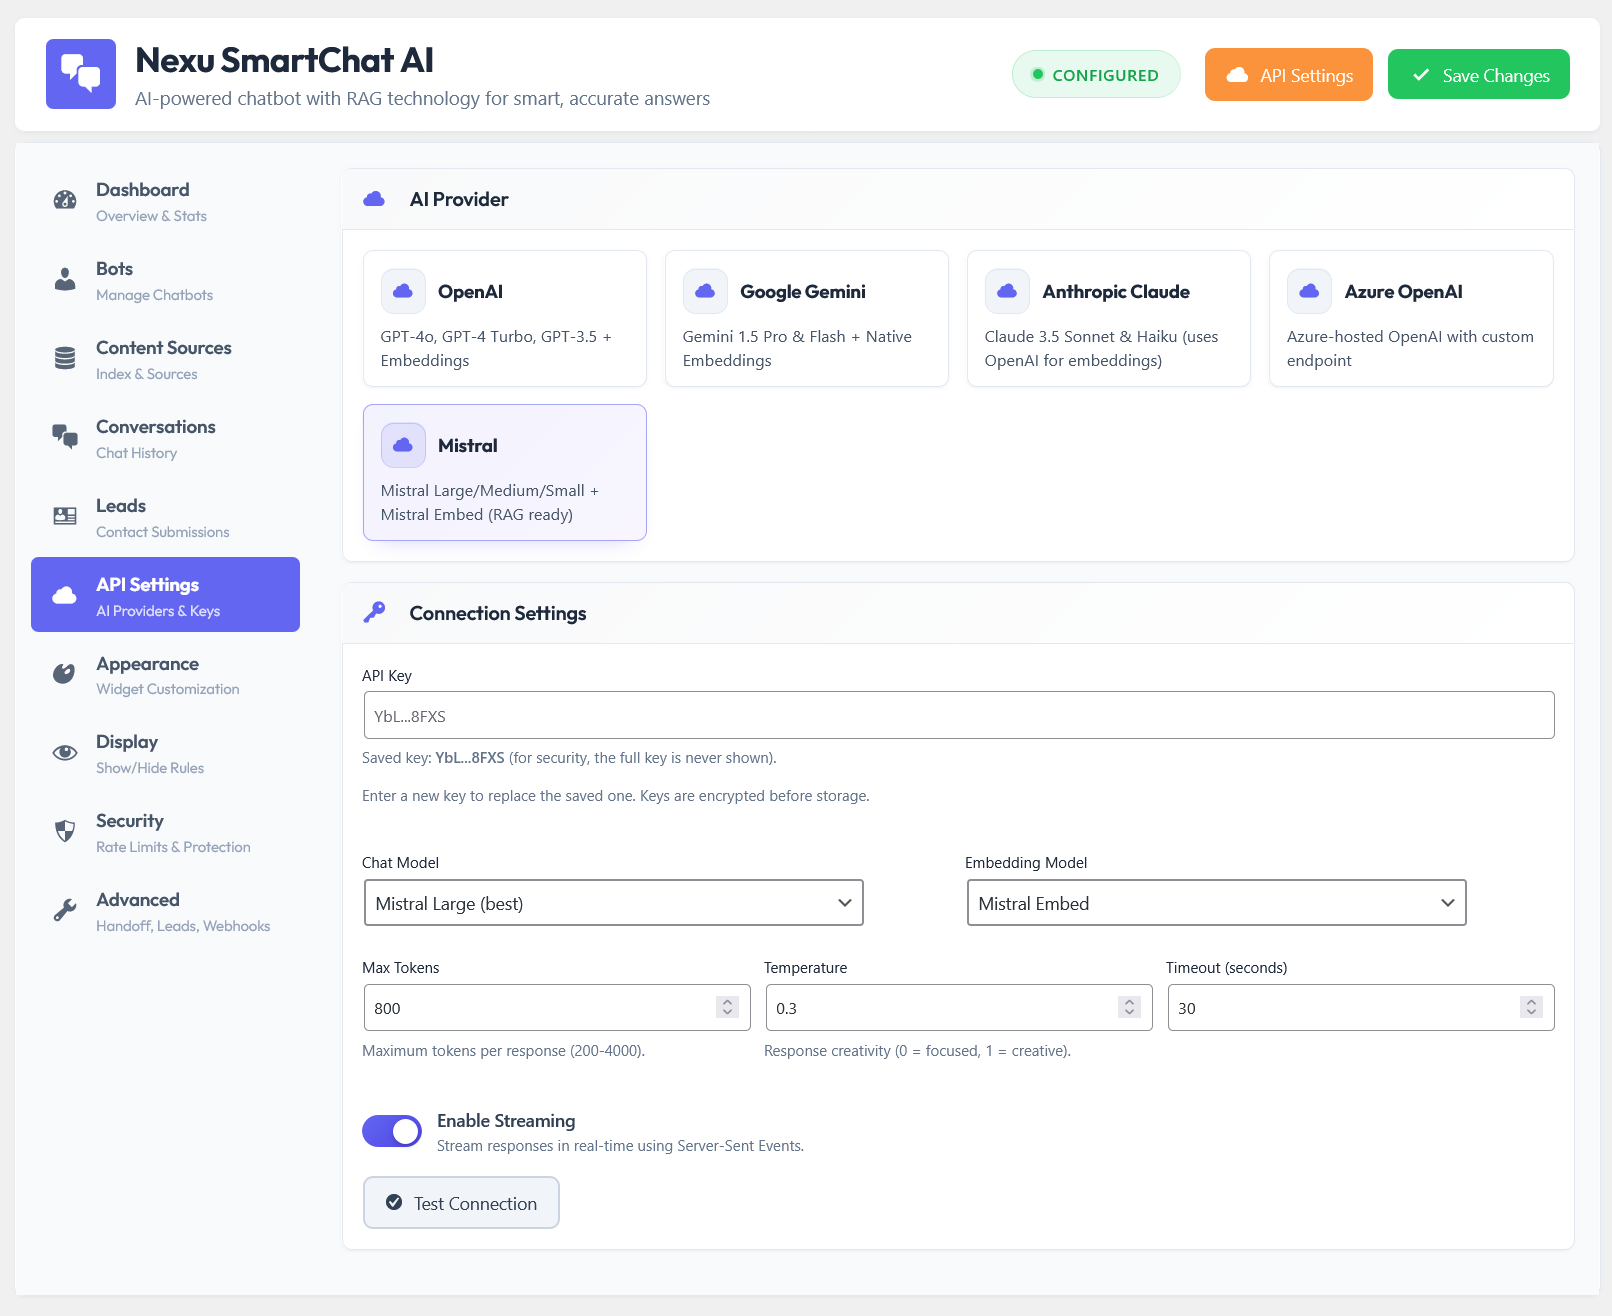Click the cloud icon on orange API Settings button
Screen dimensions: 1612x1316
point(1237,75)
